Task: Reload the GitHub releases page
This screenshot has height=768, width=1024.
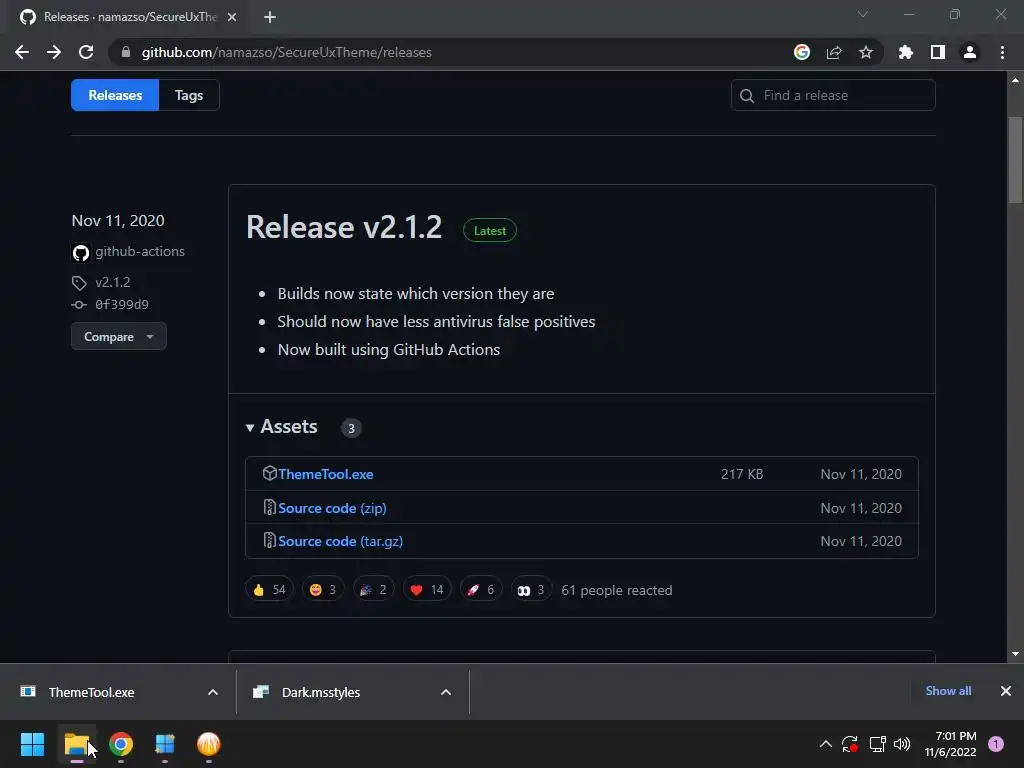Action: (x=86, y=52)
